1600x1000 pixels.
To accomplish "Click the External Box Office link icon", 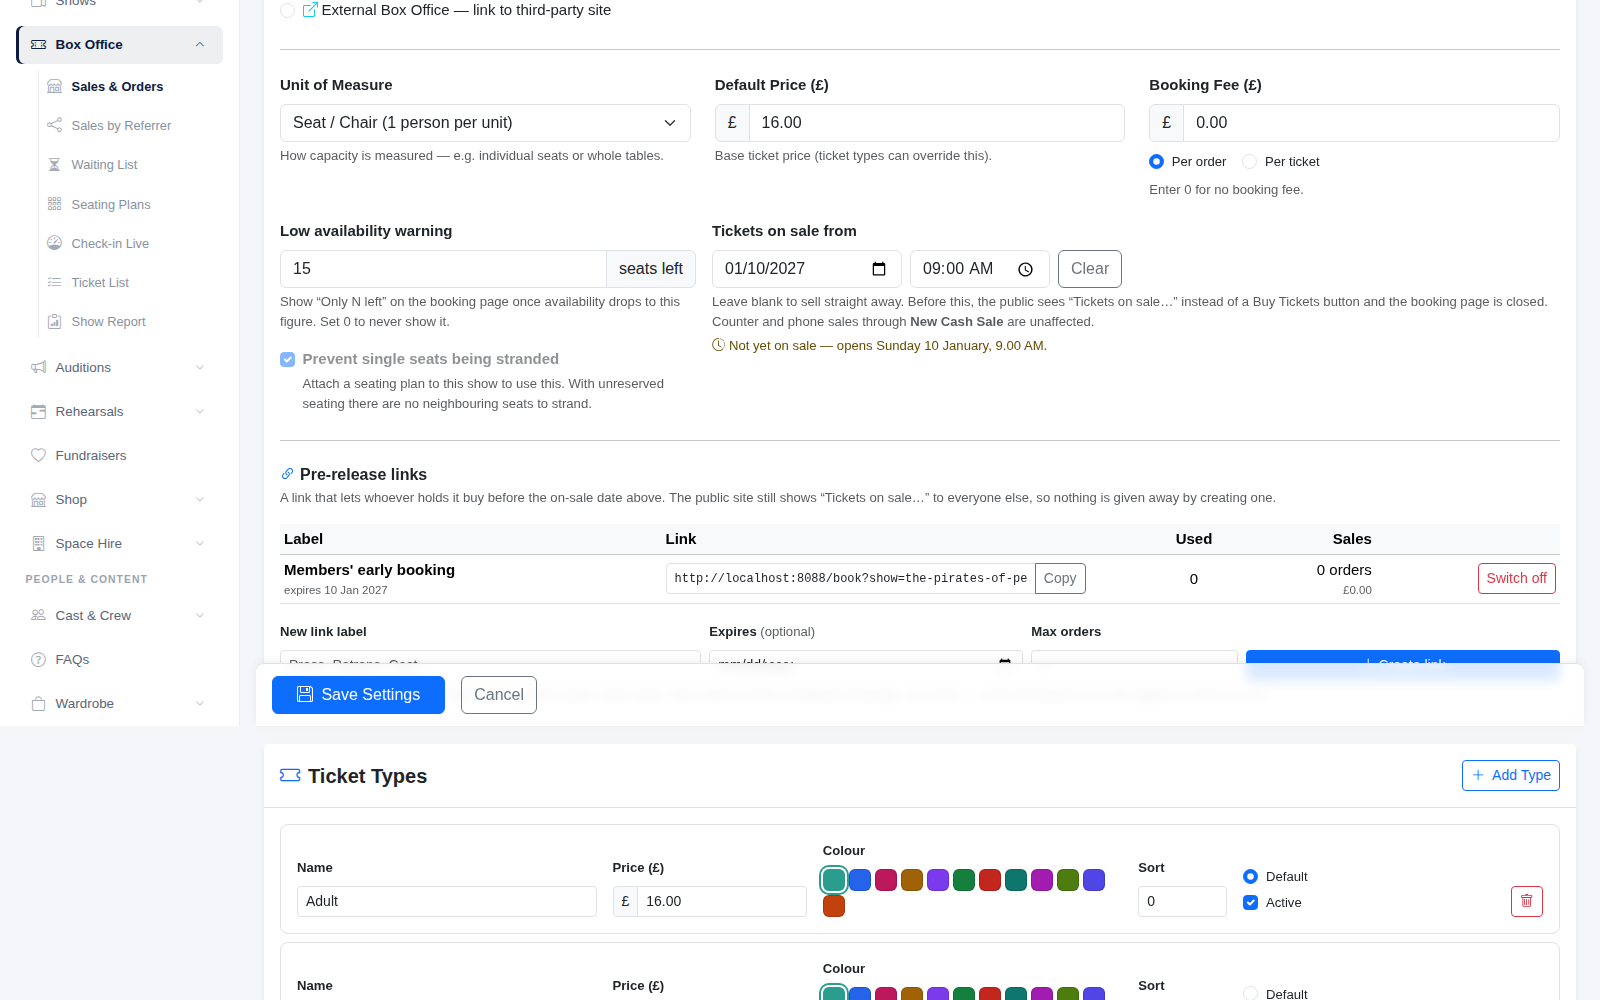I will 310,10.
